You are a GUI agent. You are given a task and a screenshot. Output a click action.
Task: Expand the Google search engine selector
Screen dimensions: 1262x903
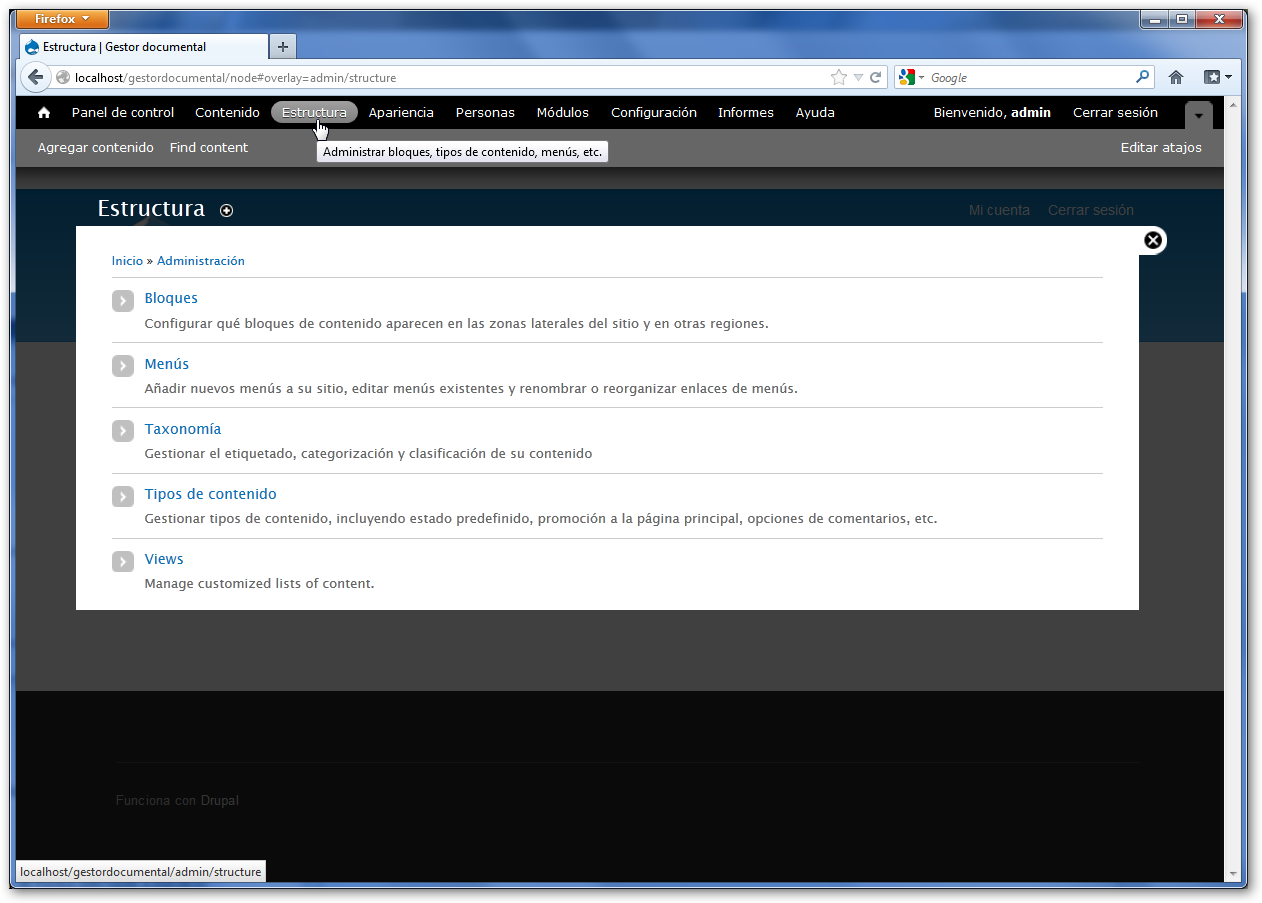(x=911, y=77)
